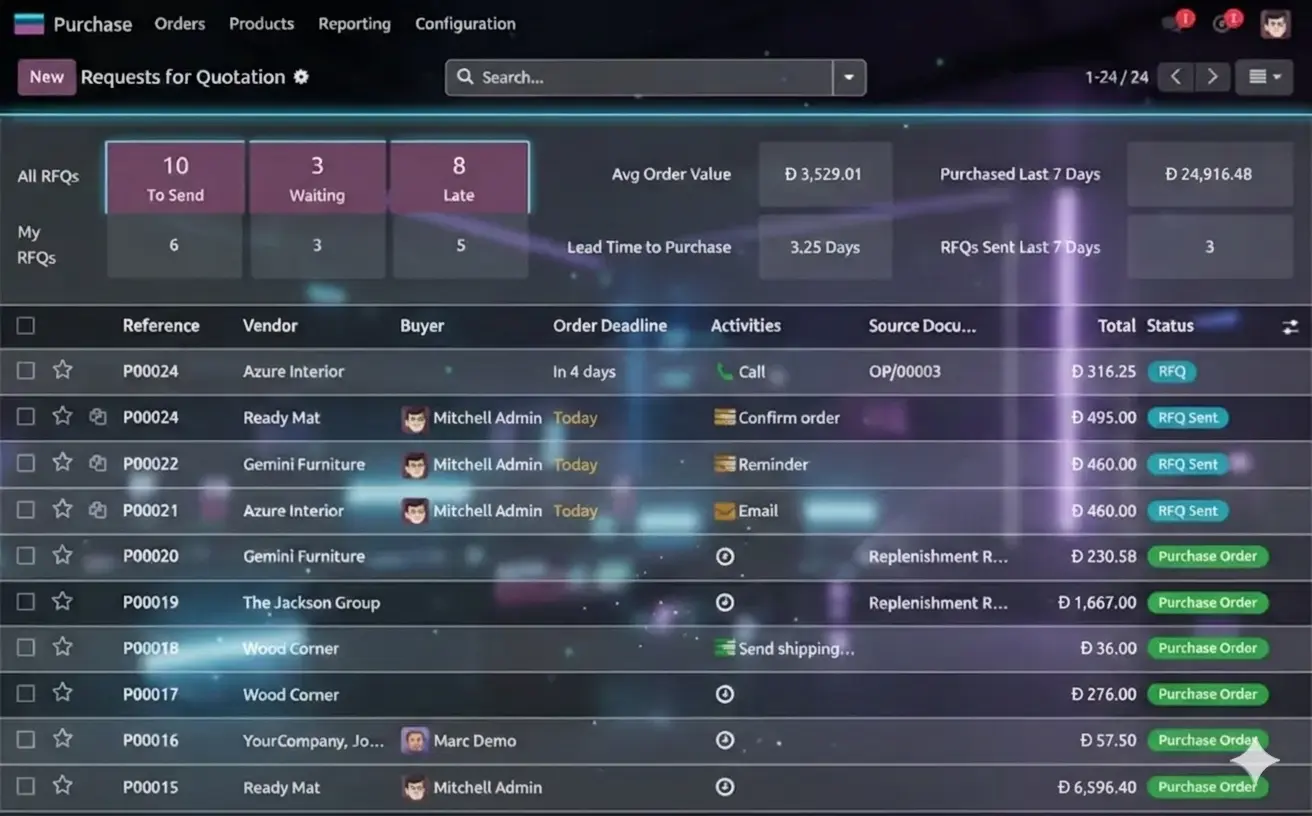This screenshot has height=816, width=1312.
Task: Click the settings gear beside Requests for Quotation
Action: click(301, 77)
